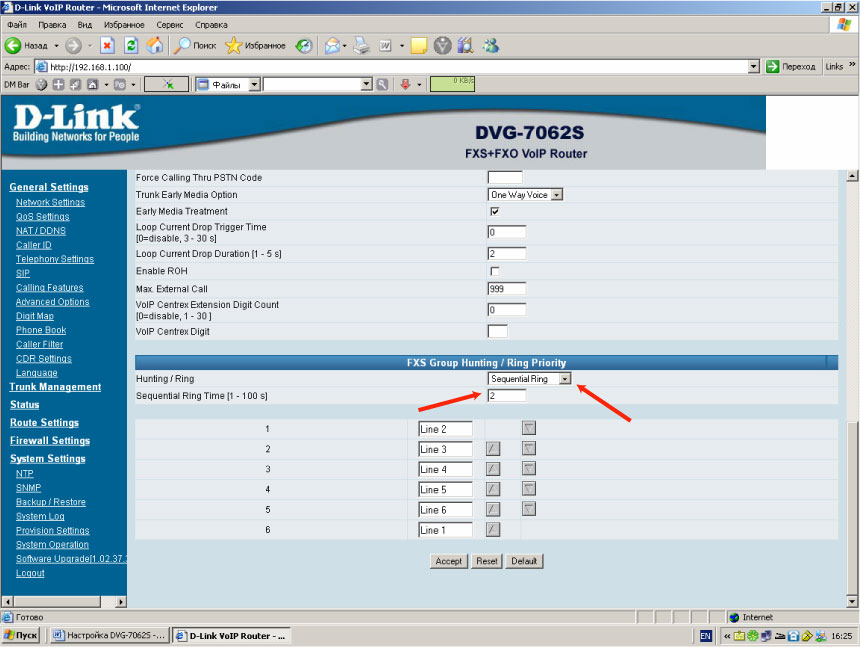The height and width of the screenshot is (647, 860).
Task: Open the Telephony Settings link
Action: pyautogui.click(x=54, y=259)
